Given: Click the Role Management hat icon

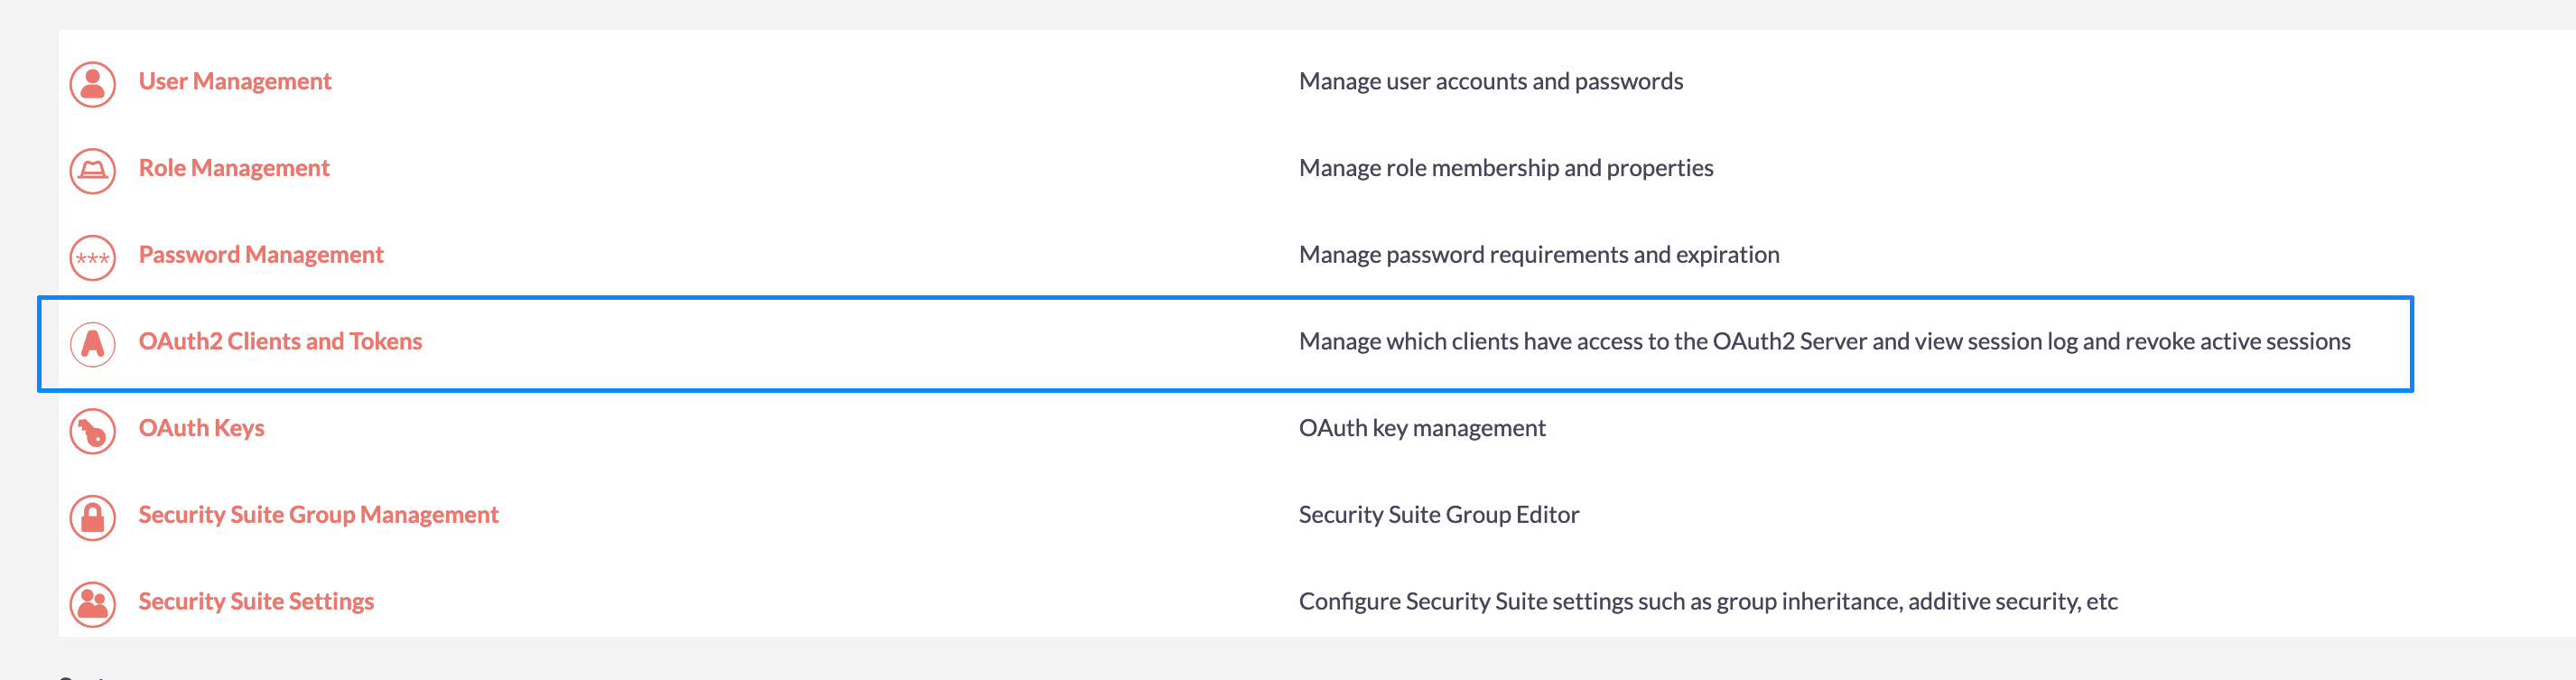Looking at the screenshot, I should tap(93, 171).
